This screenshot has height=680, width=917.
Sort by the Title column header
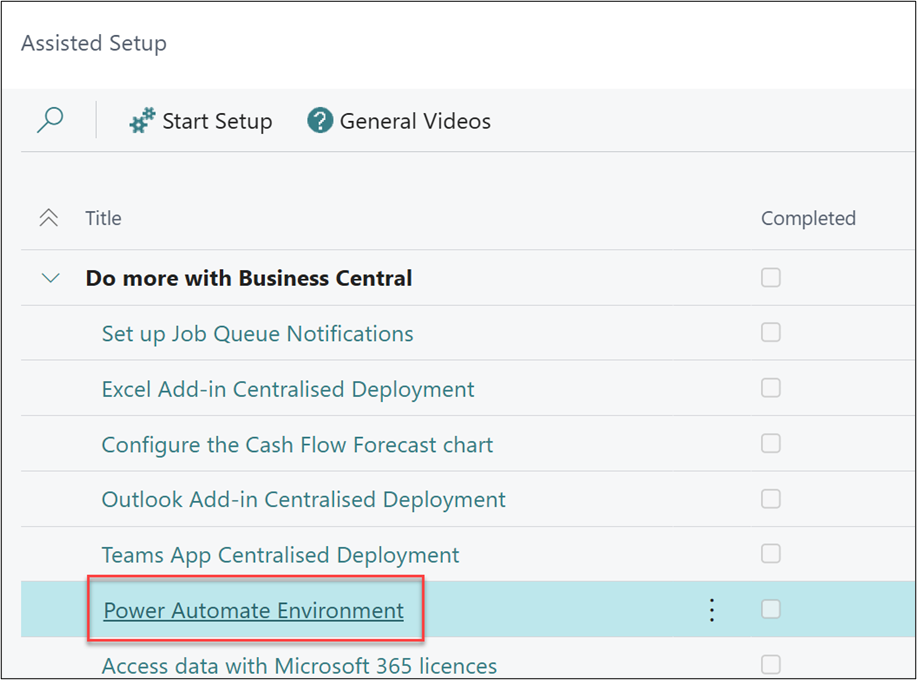103,218
